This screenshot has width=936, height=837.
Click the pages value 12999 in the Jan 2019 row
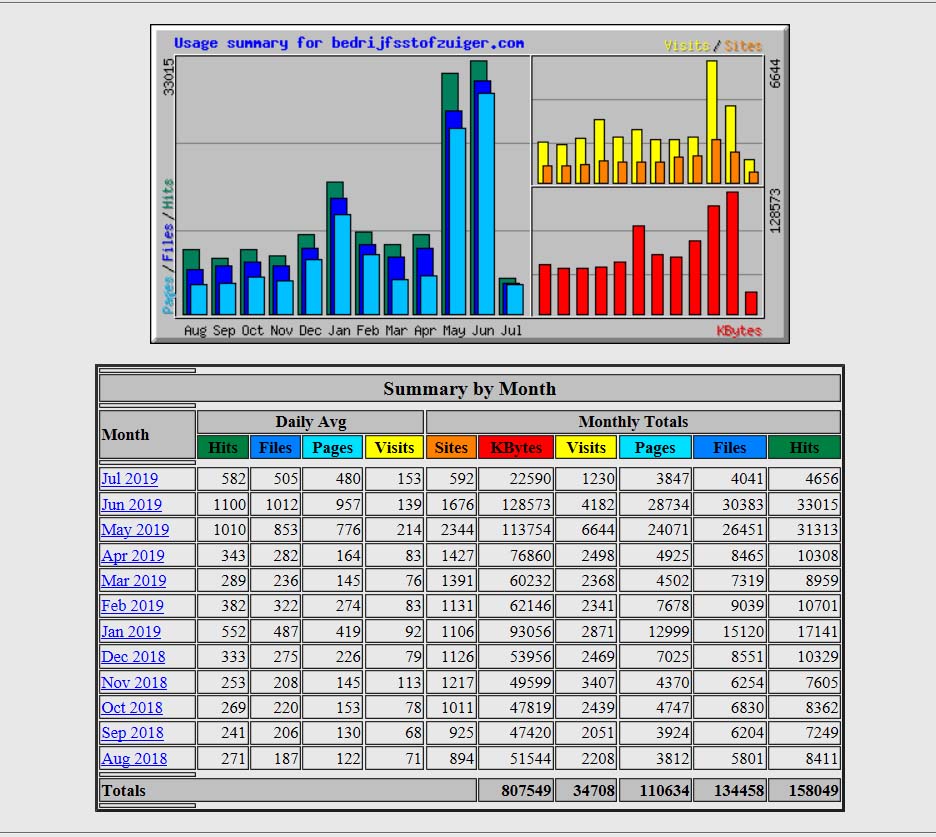pos(669,631)
